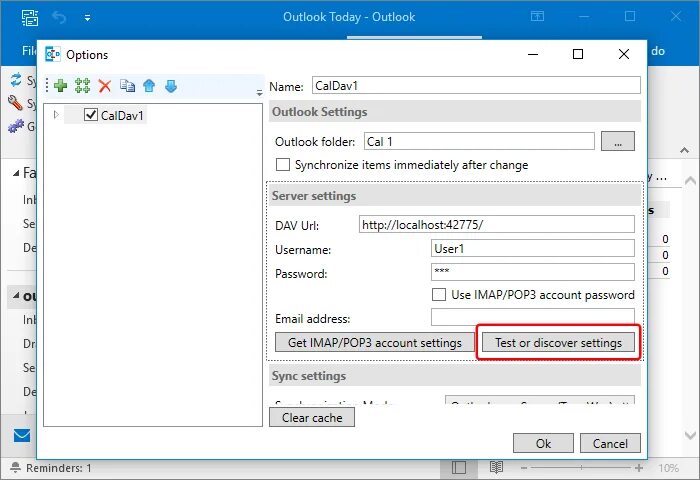Enable Synchronize items immediately after change
The width and height of the screenshot is (700, 480).
(x=283, y=165)
